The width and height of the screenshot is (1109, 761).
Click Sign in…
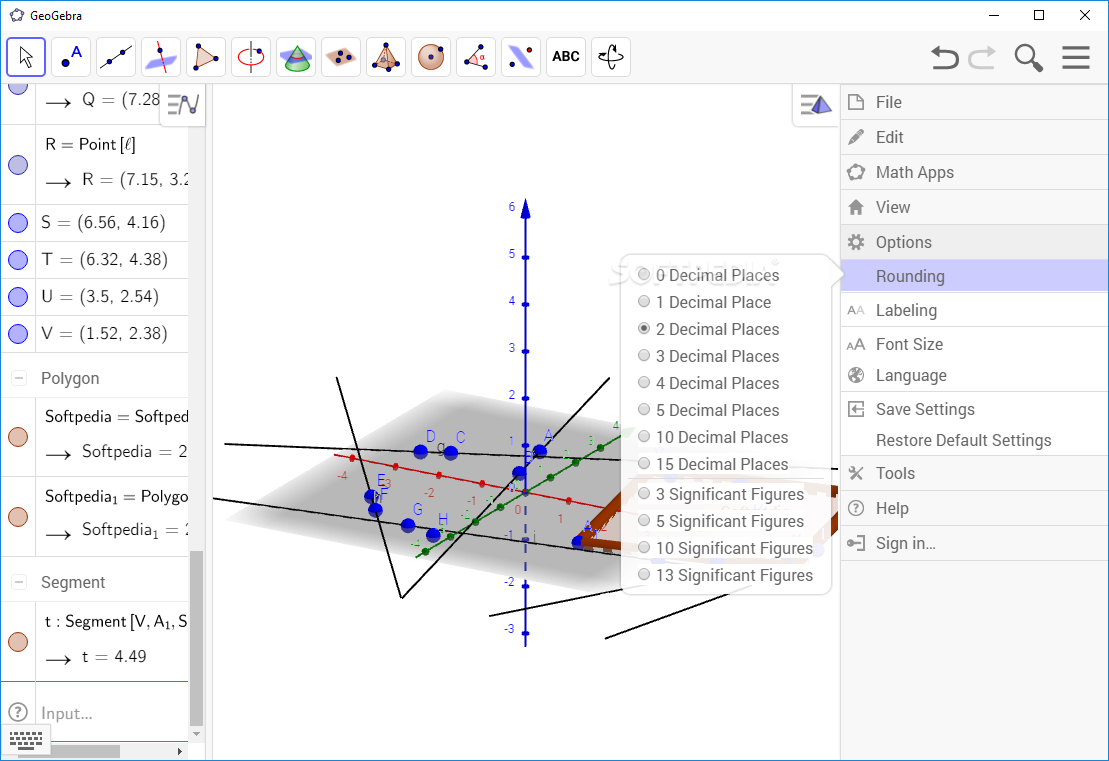tap(975, 543)
